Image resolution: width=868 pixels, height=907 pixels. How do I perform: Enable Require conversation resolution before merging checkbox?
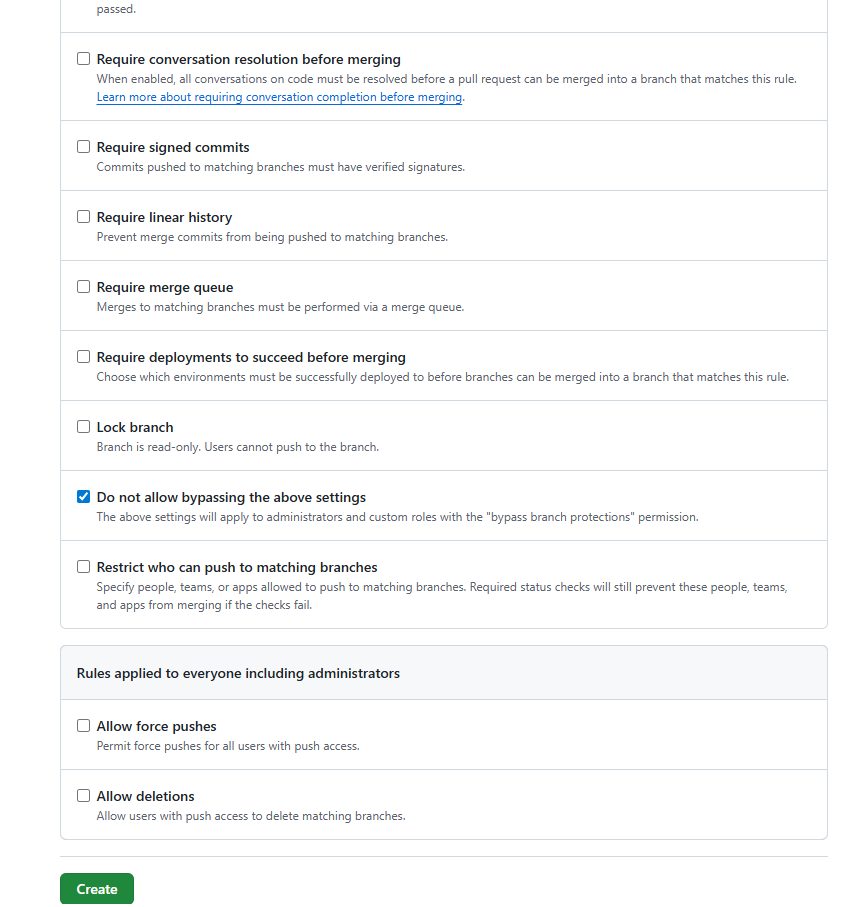click(x=84, y=59)
